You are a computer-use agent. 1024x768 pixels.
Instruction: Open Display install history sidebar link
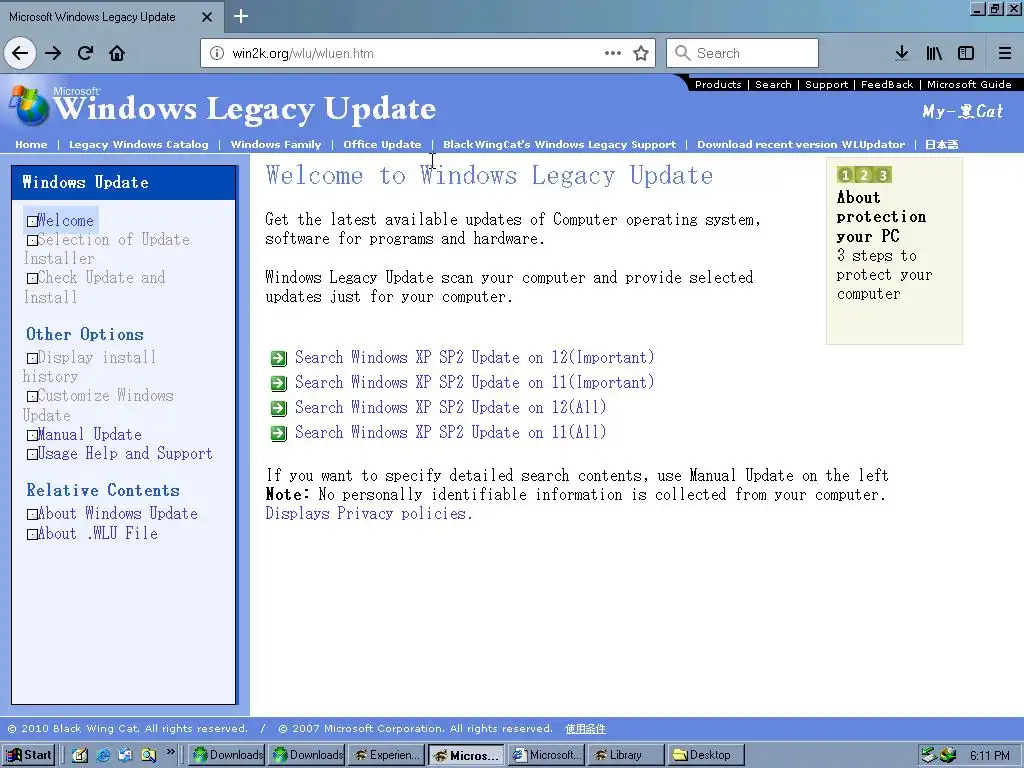point(89,367)
